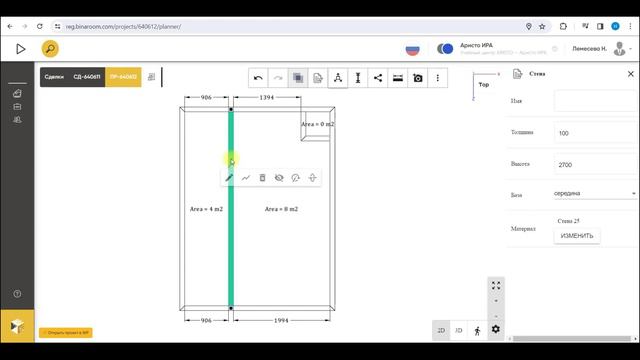The width and height of the screenshot is (640, 360).
Task: Select the yellow ПР-640612 tab
Action: [123, 77]
